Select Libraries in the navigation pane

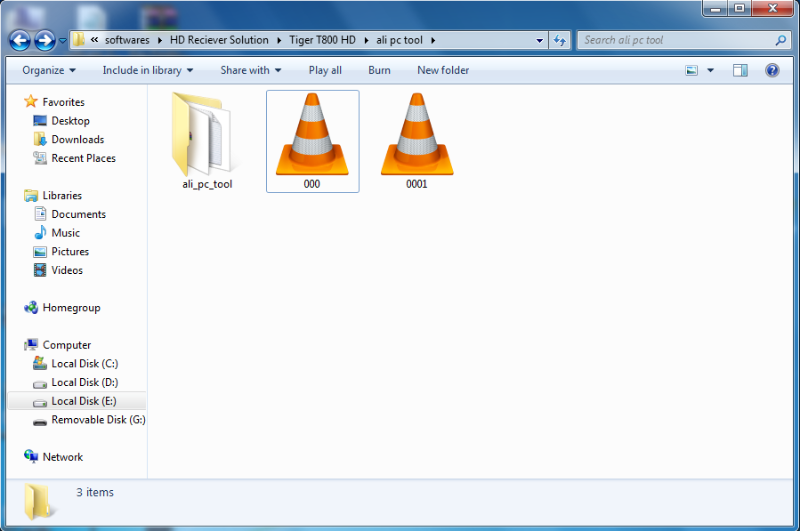[62, 195]
